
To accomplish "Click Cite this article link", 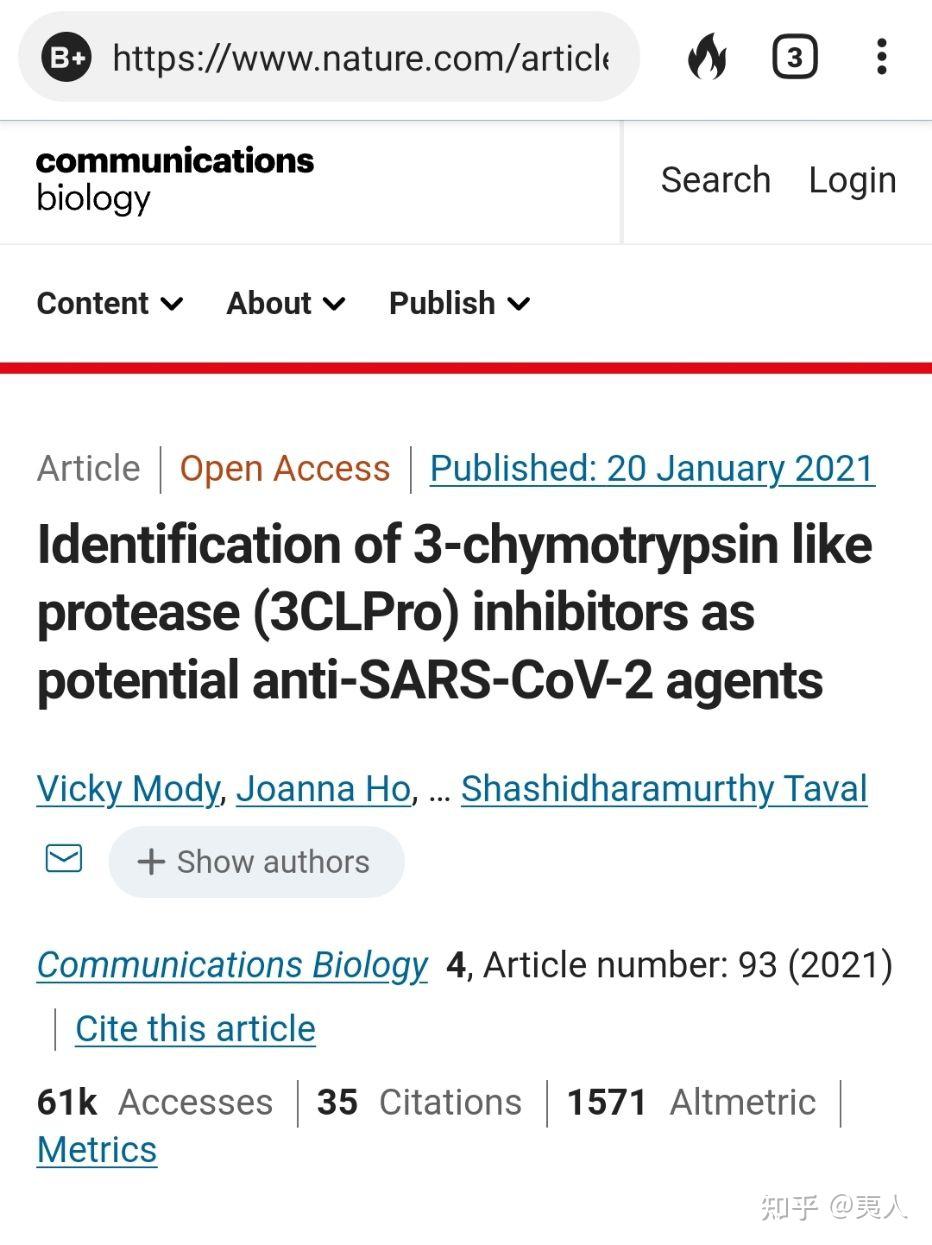I will [195, 1029].
